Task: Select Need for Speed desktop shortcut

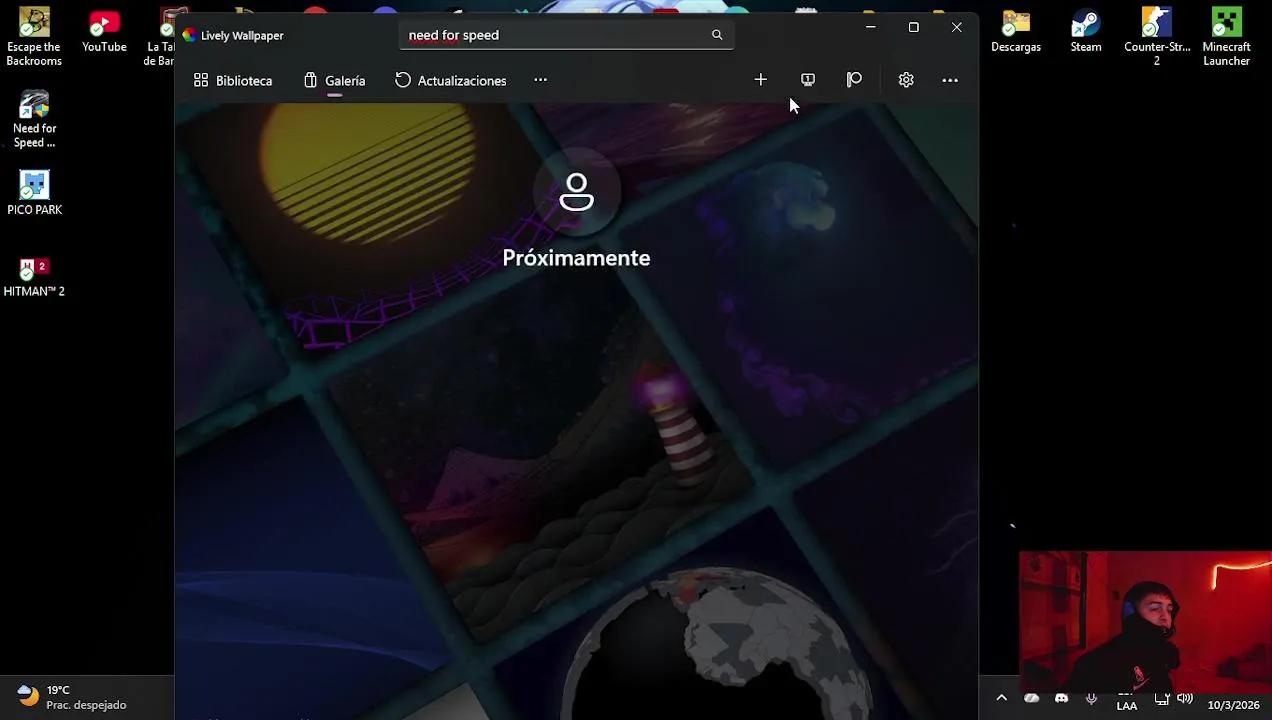Action: (x=34, y=119)
